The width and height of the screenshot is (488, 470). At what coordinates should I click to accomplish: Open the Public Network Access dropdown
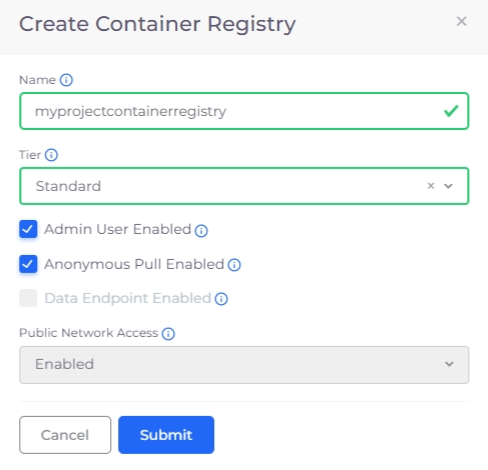pos(244,365)
